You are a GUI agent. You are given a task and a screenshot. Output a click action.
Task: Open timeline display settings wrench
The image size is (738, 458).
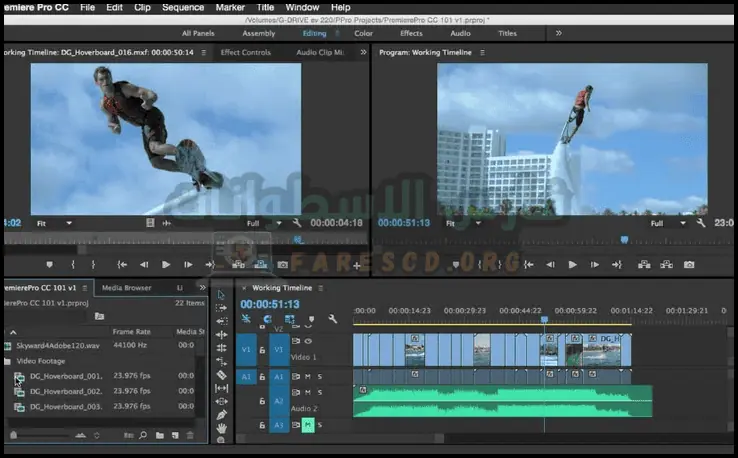coord(332,319)
